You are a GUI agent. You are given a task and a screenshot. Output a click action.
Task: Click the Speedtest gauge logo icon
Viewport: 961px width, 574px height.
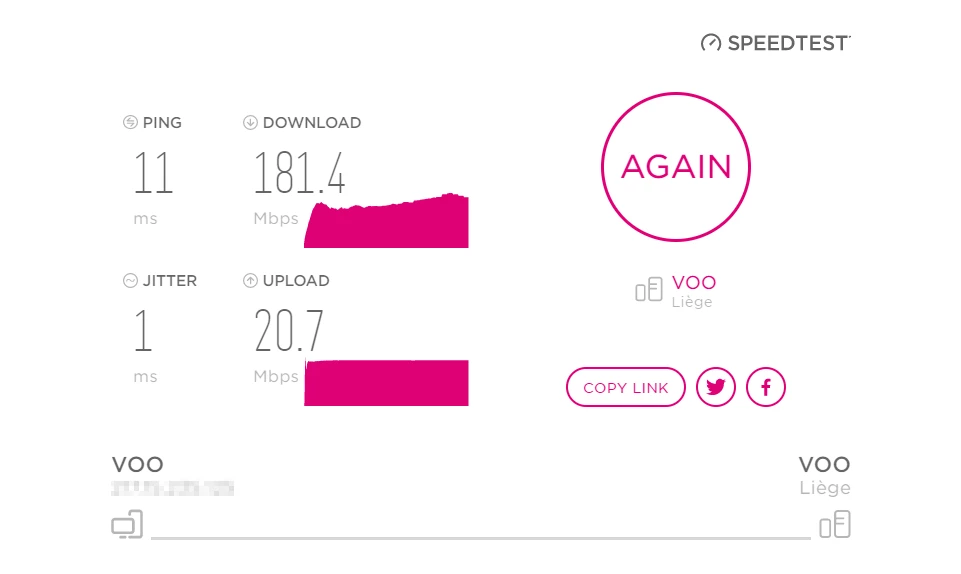(711, 43)
